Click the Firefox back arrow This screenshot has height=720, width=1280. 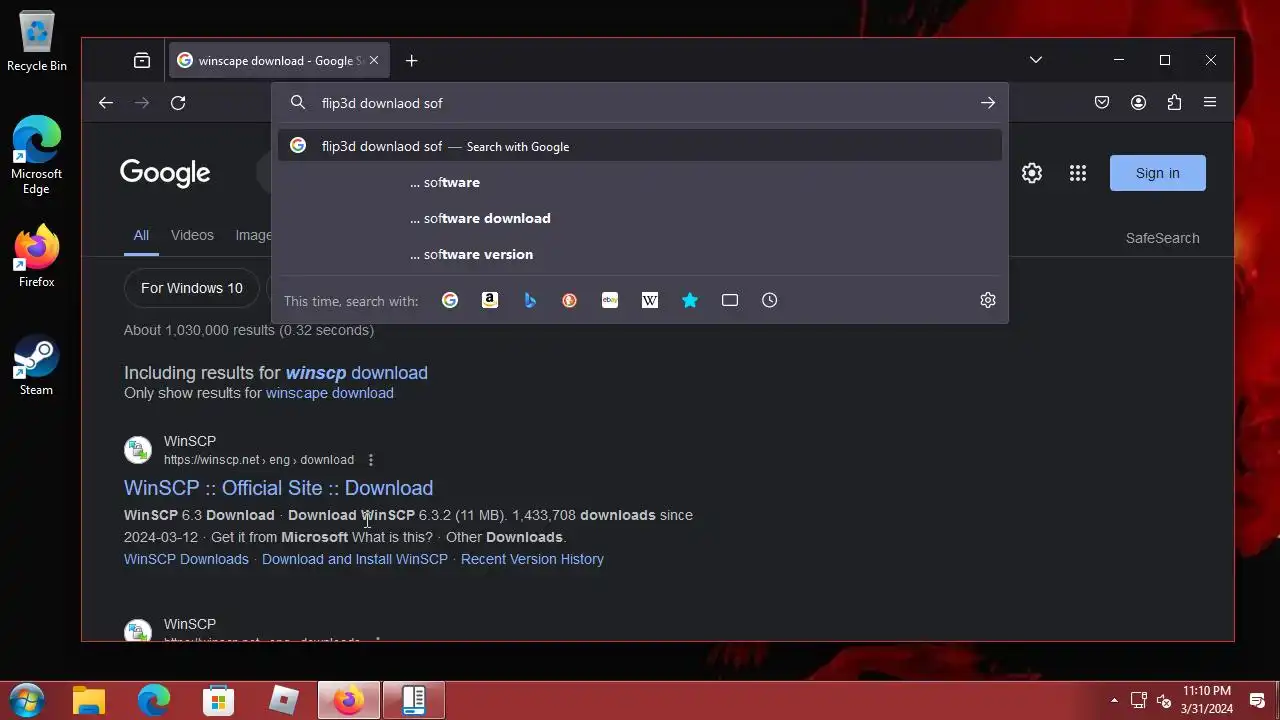coord(106,103)
